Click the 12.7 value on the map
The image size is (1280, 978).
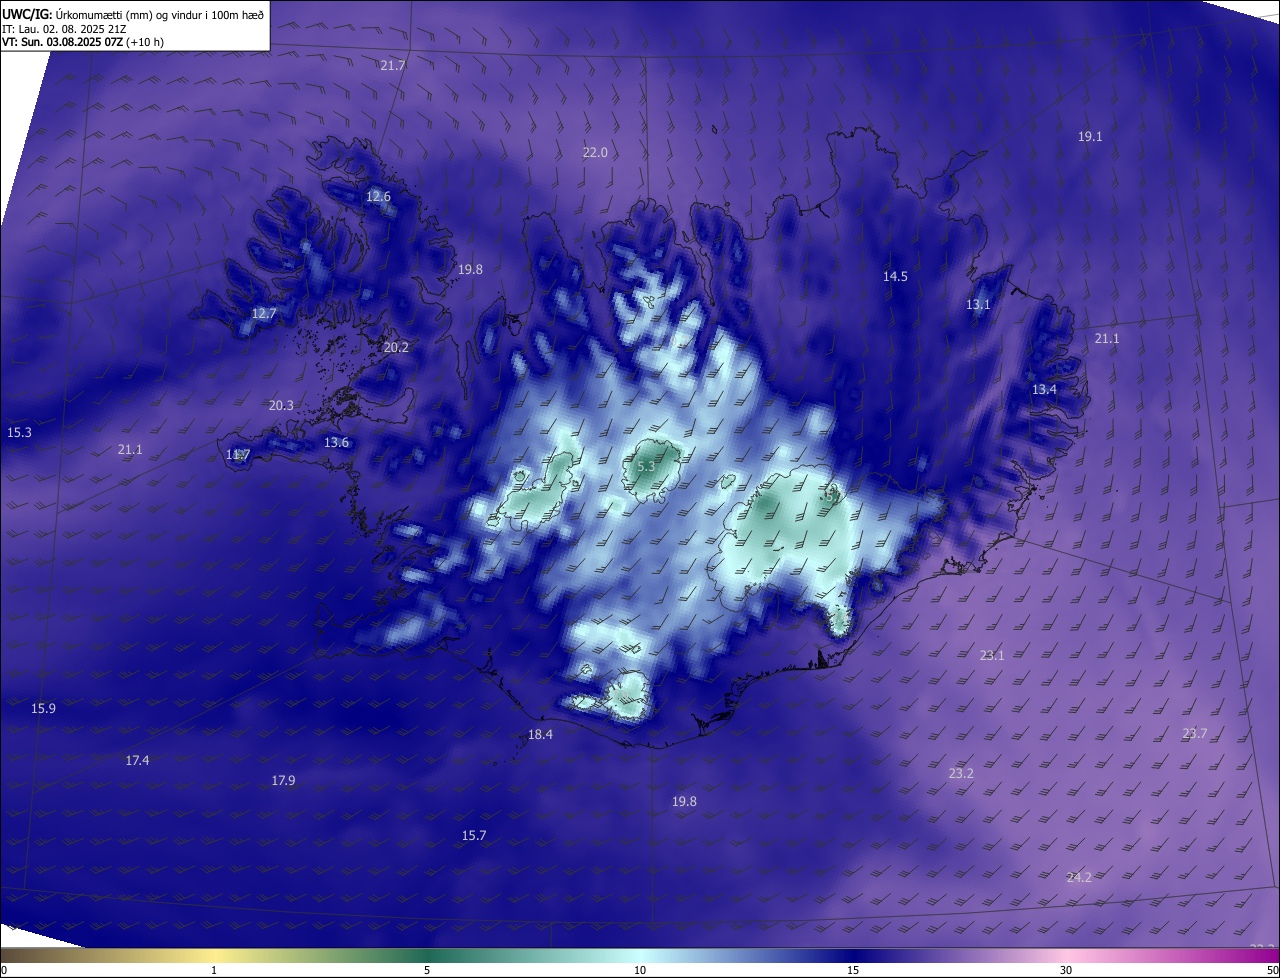(263, 313)
